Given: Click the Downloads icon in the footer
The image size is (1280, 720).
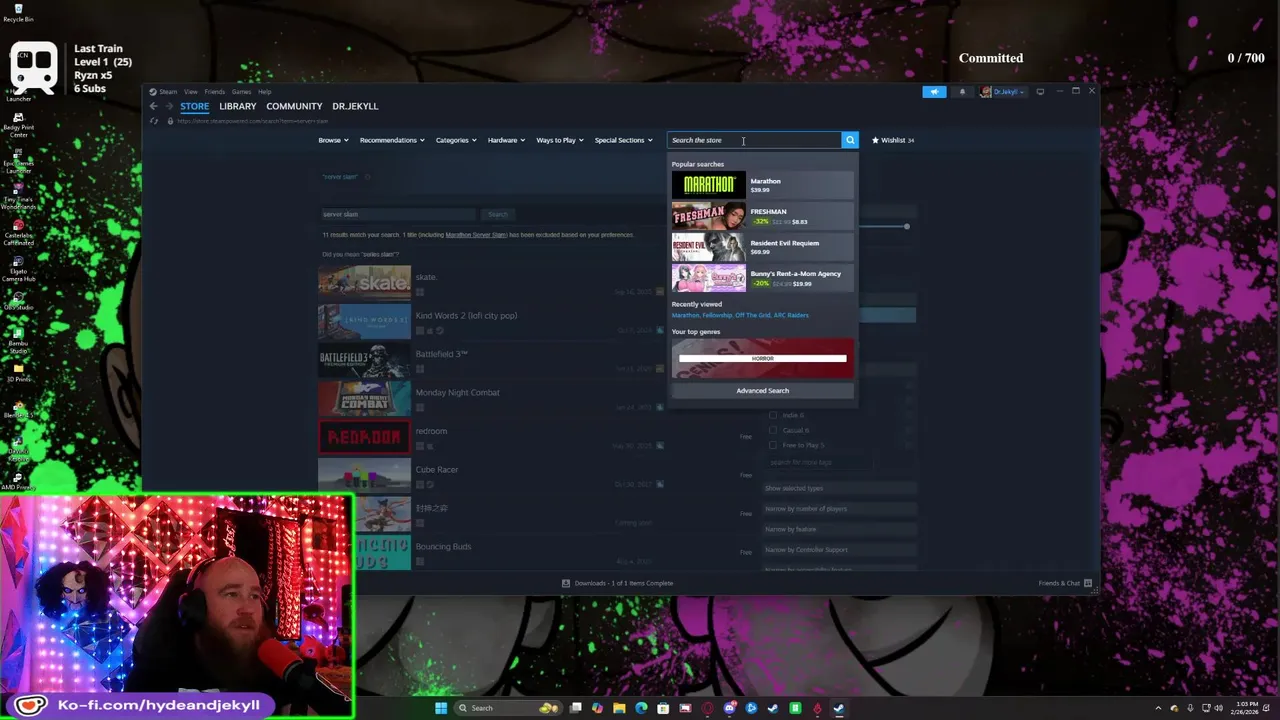Looking at the screenshot, I should 566,583.
